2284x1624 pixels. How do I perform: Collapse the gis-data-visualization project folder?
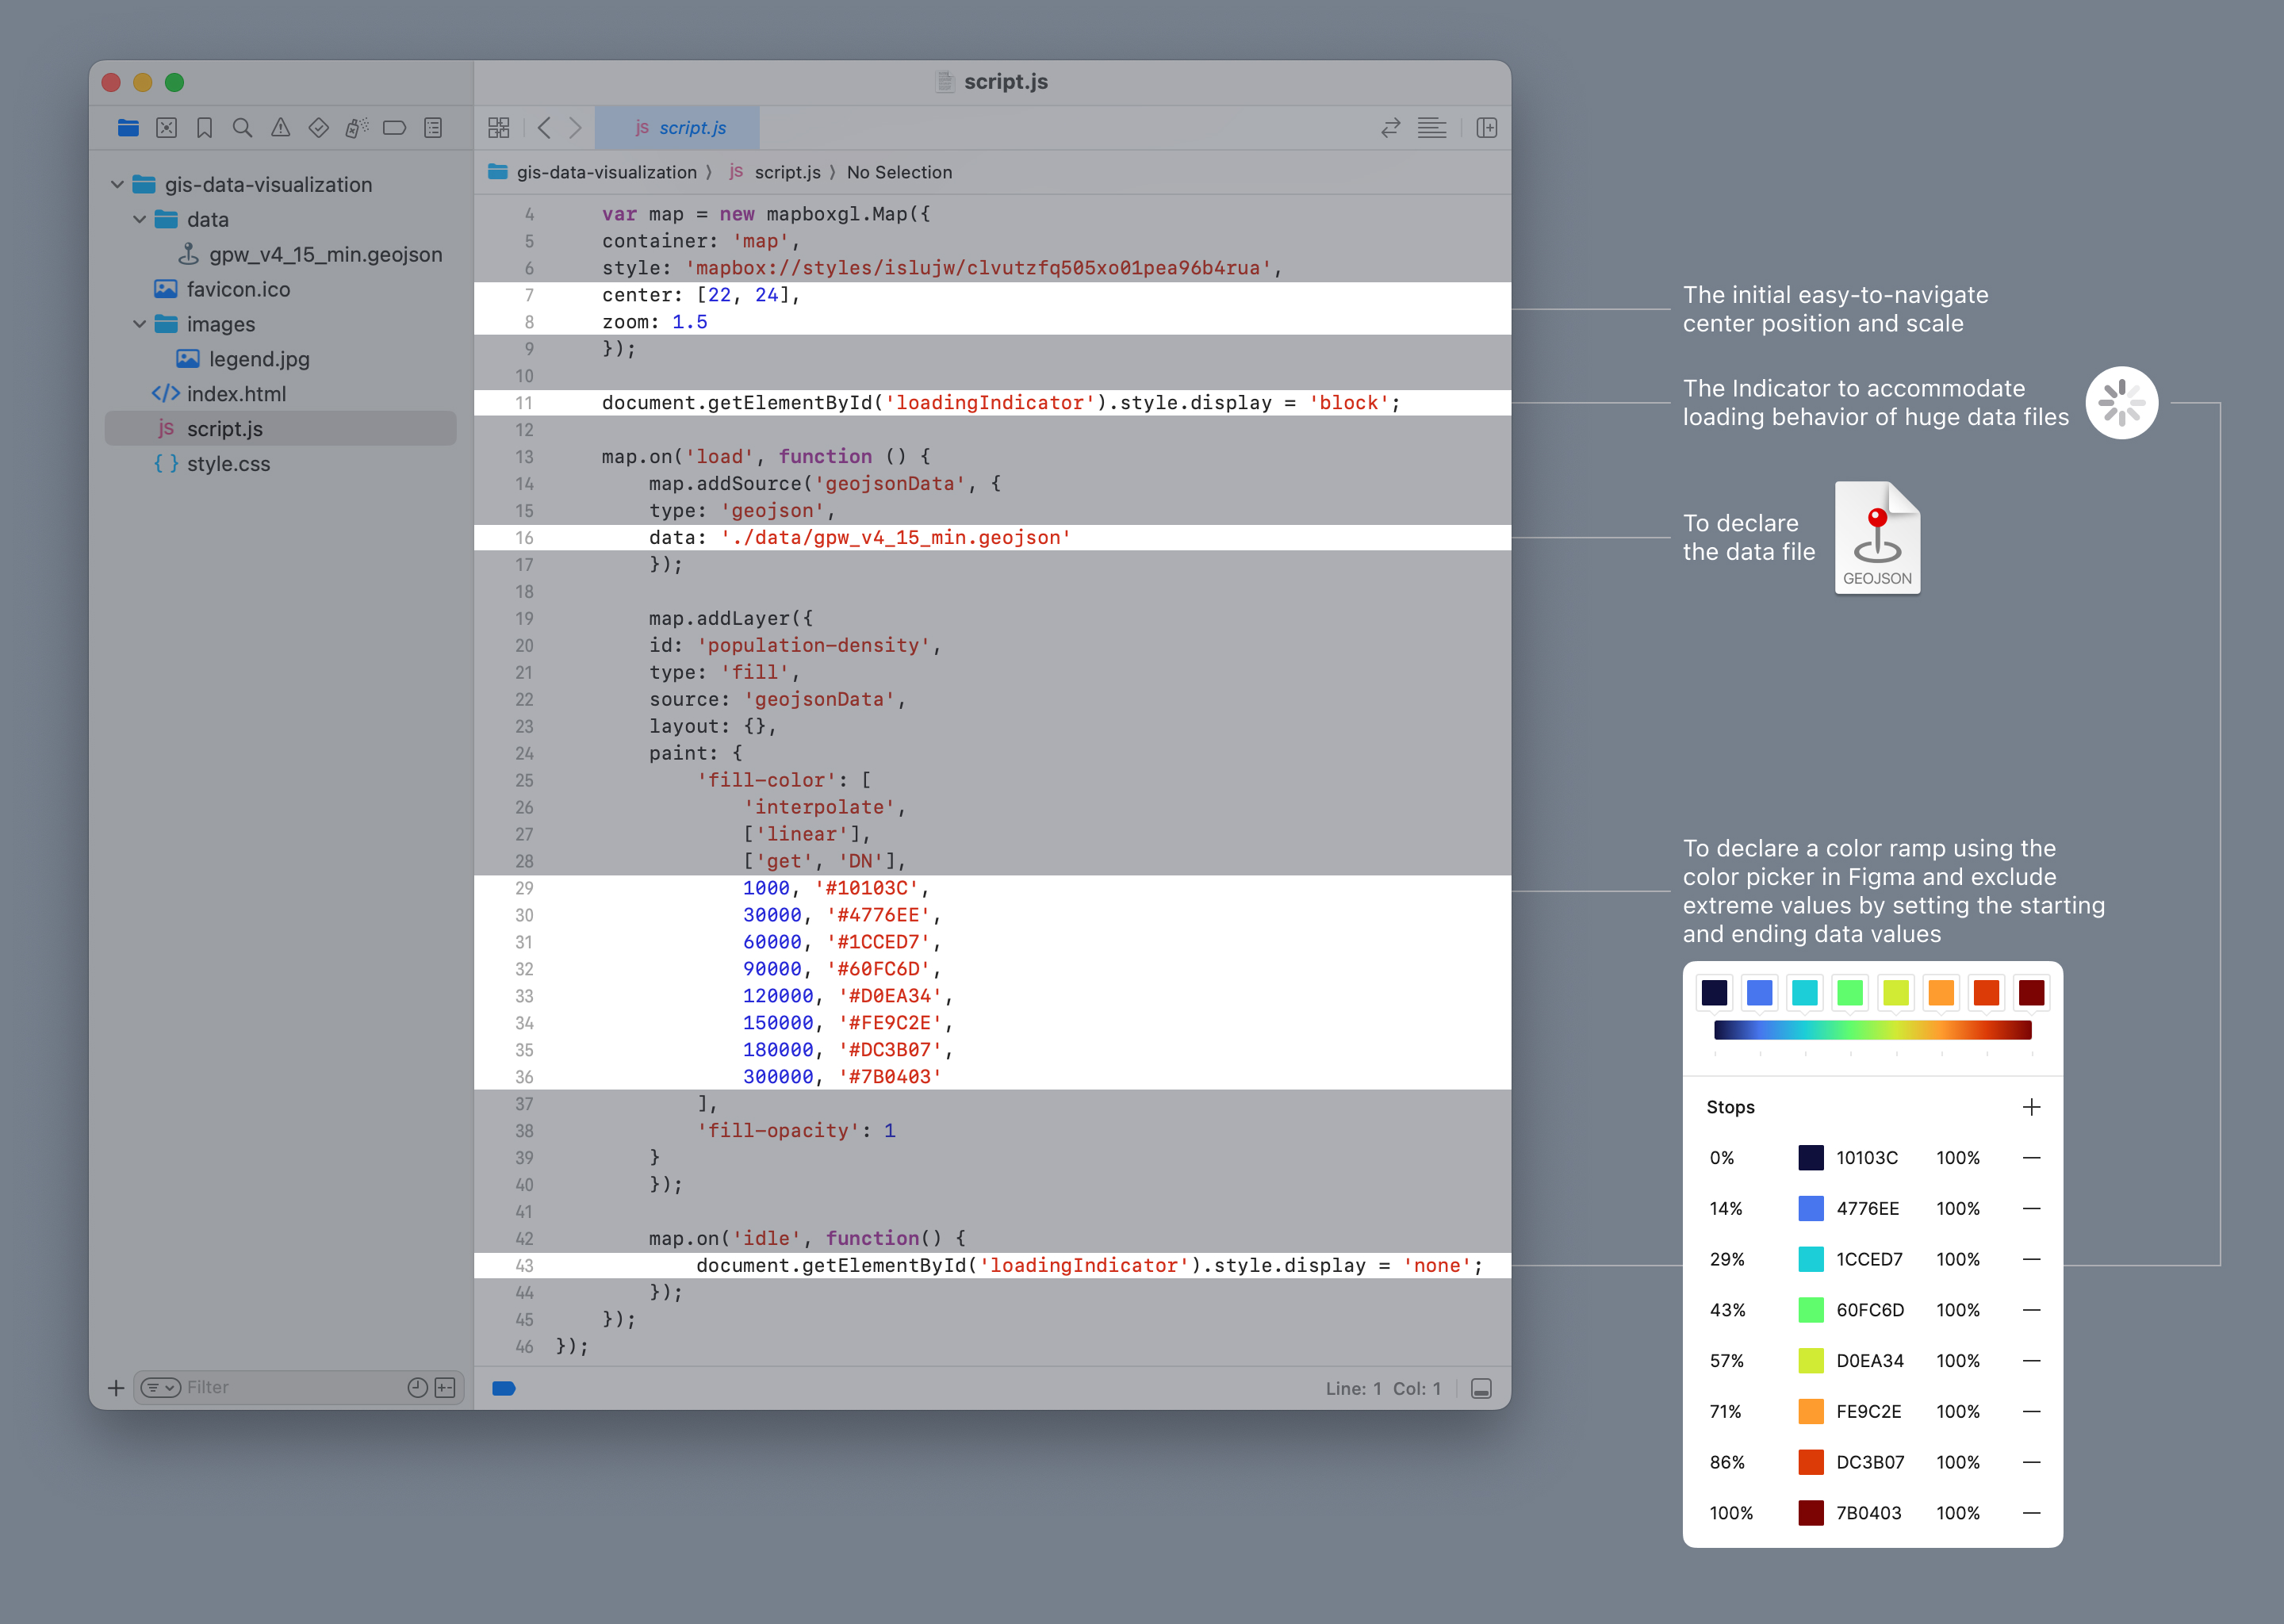tap(117, 185)
